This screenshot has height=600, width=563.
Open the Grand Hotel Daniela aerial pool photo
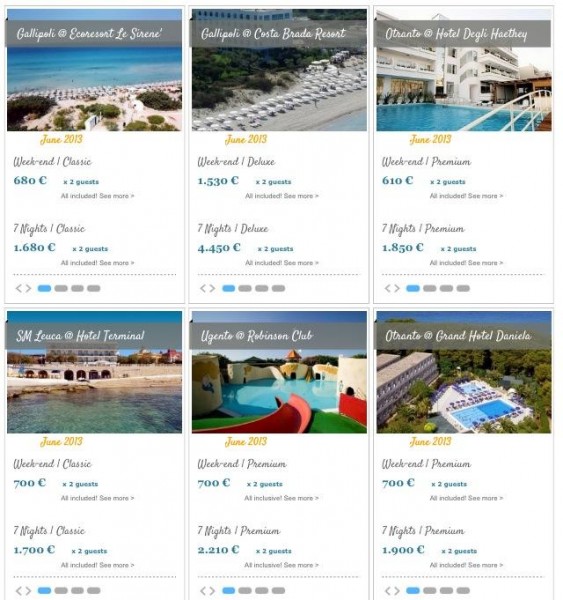click(x=464, y=391)
